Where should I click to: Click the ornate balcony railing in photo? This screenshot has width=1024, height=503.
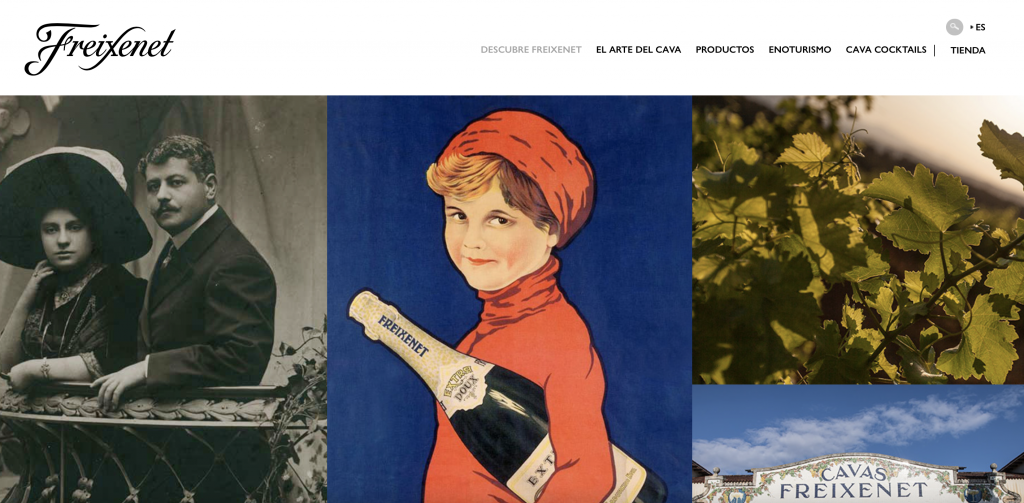point(150,444)
